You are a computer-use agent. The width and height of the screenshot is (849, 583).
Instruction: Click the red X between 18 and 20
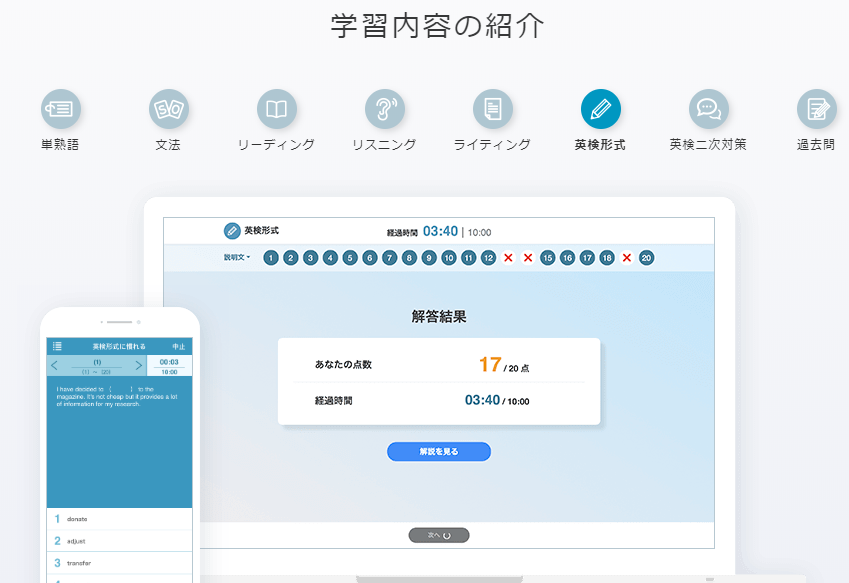626,258
